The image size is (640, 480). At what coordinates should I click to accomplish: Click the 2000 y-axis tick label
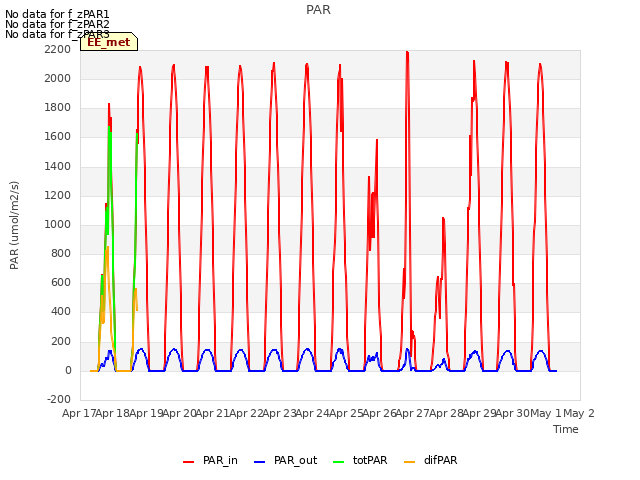[58, 78]
